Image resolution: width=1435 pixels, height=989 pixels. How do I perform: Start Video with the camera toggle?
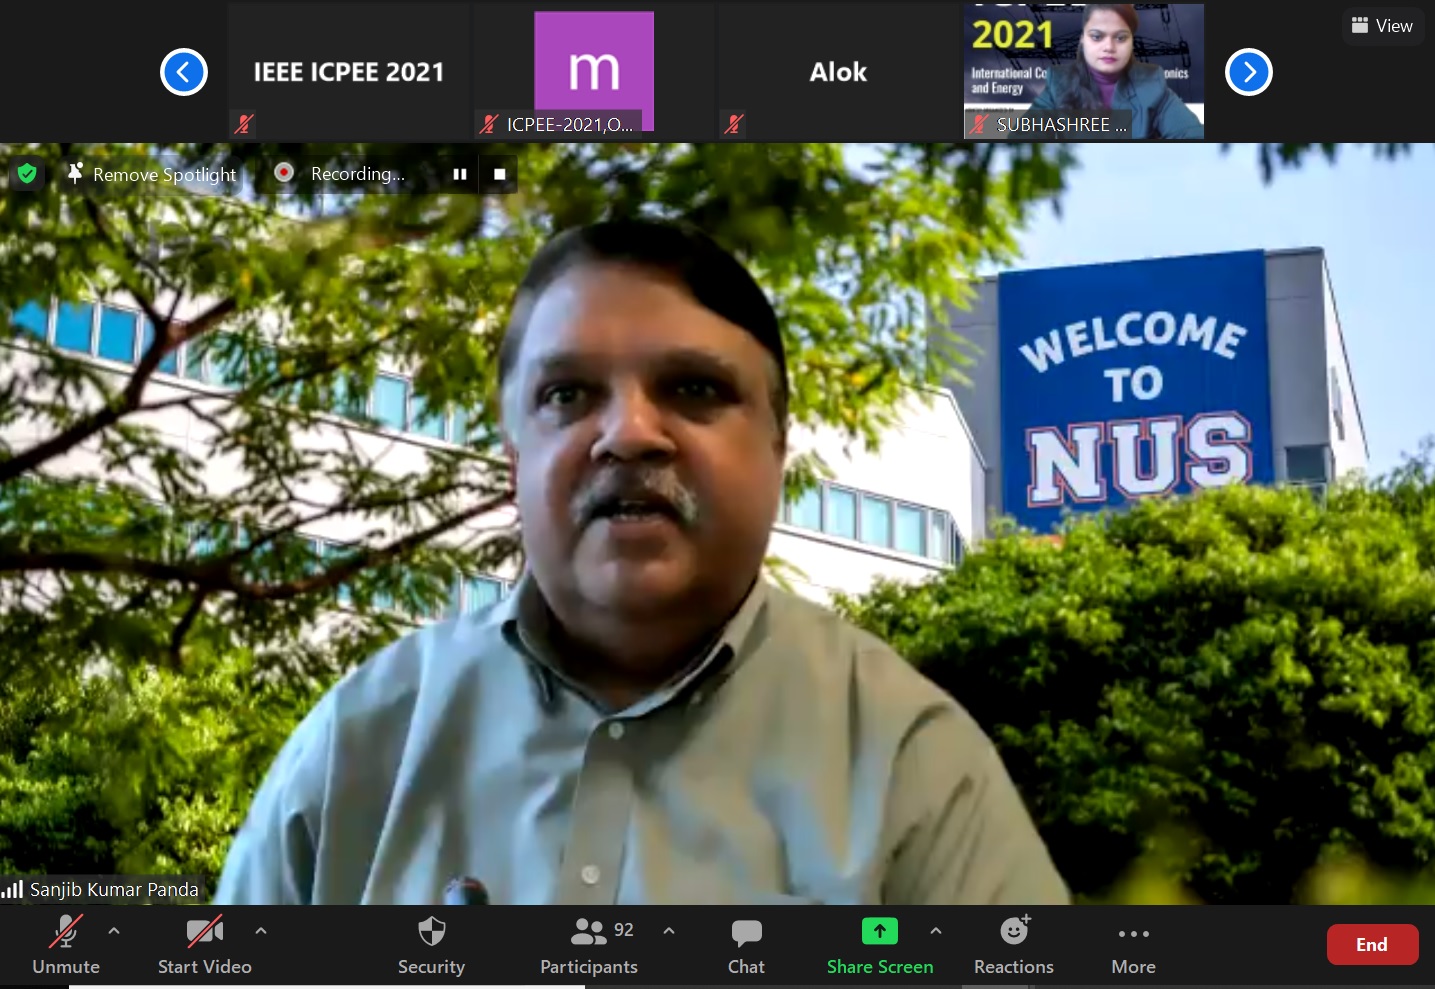point(204,944)
